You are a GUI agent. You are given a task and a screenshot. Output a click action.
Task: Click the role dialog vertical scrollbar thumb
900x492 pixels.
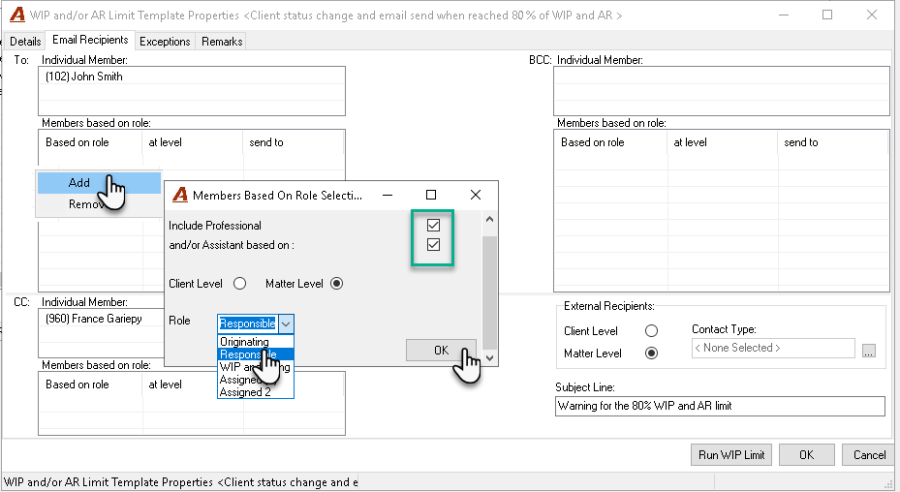tap(489, 292)
